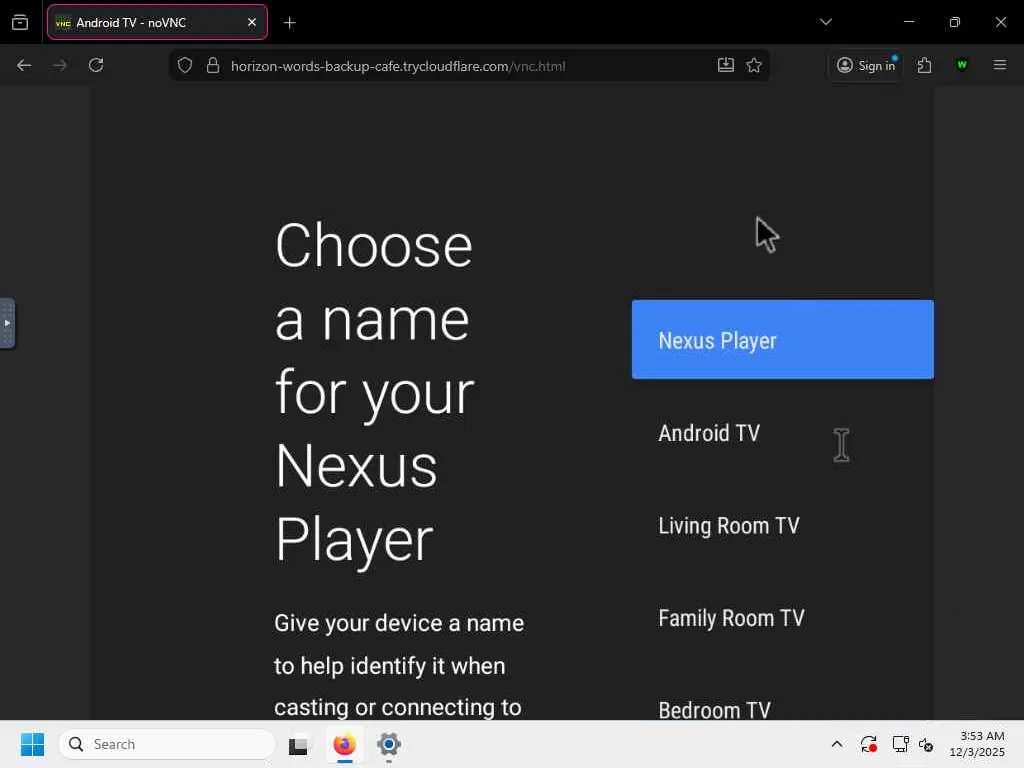Install site as app icon
The image size is (1024, 768).
click(x=726, y=65)
